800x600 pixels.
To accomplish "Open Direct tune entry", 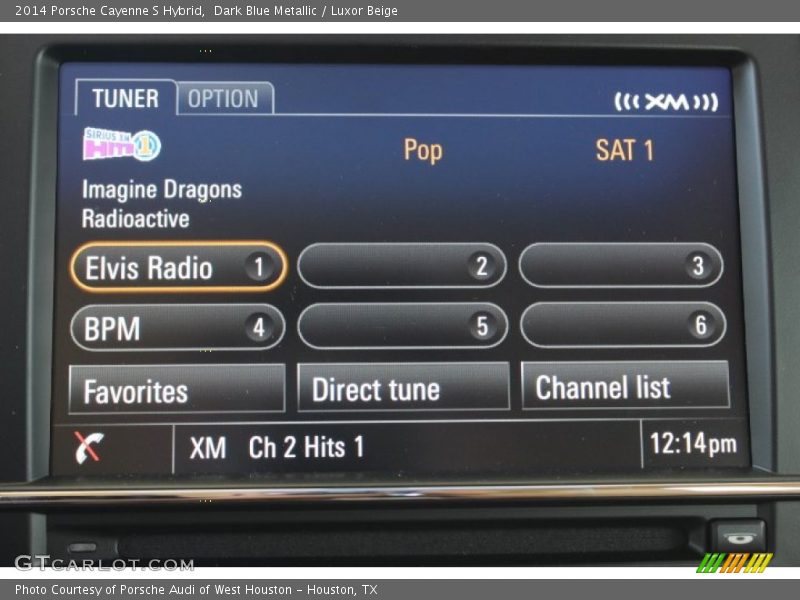I will click(404, 388).
